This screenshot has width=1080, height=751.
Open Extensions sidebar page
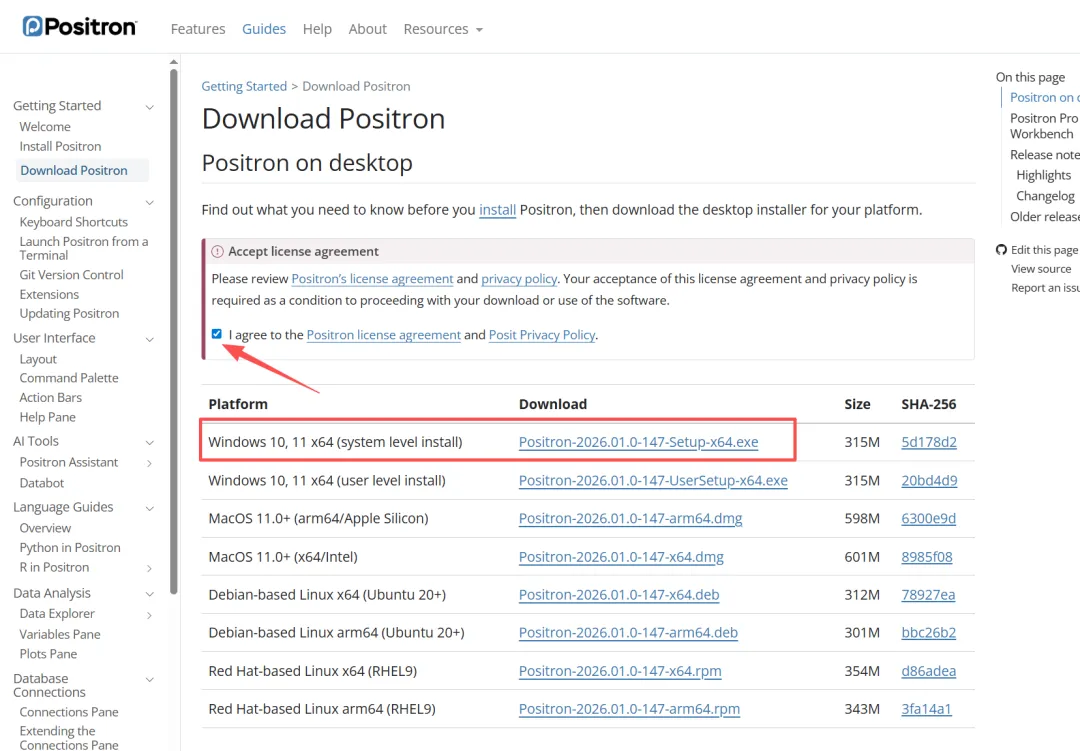(x=49, y=294)
